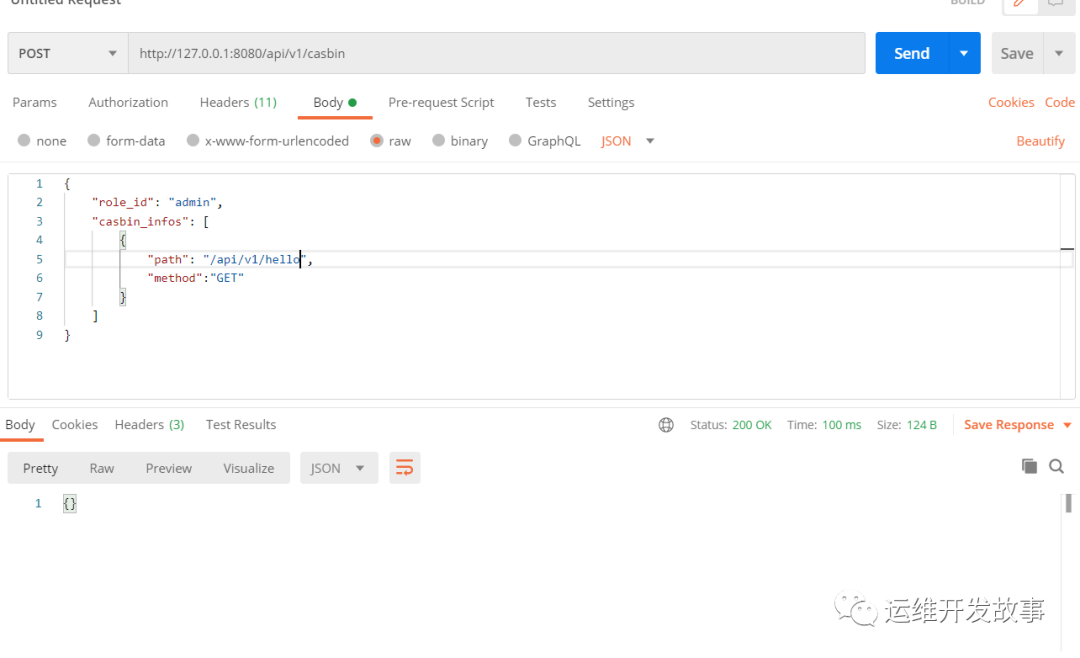
Task: Select the request Body tab
Action: [335, 103]
